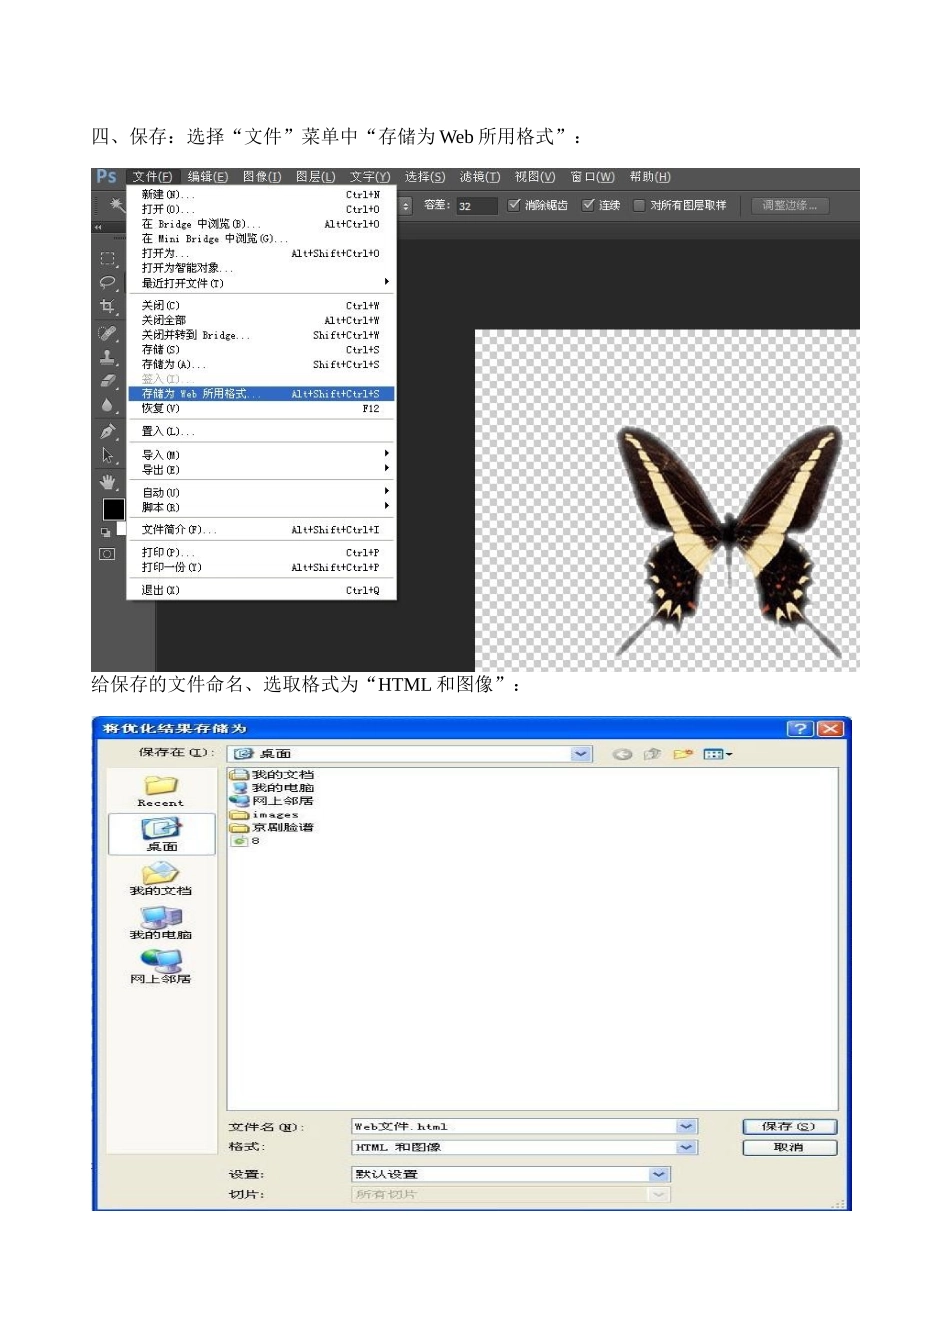Screen dimensions: 950x1344
Task: Go up one folder level icon
Action: pyautogui.click(x=652, y=754)
